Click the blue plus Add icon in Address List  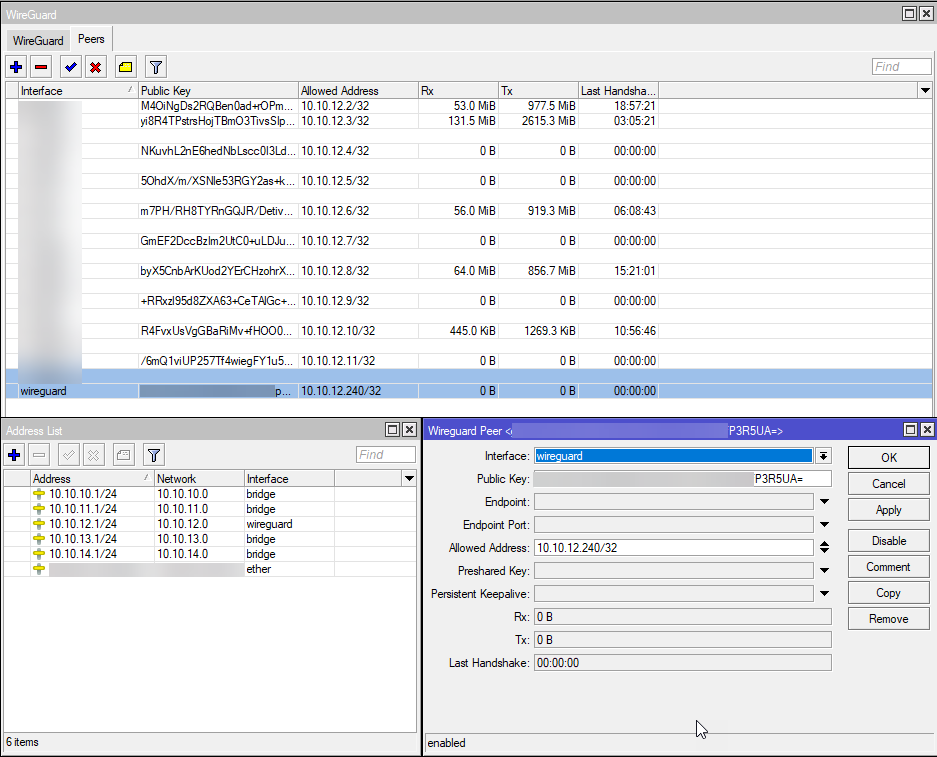coord(15,455)
